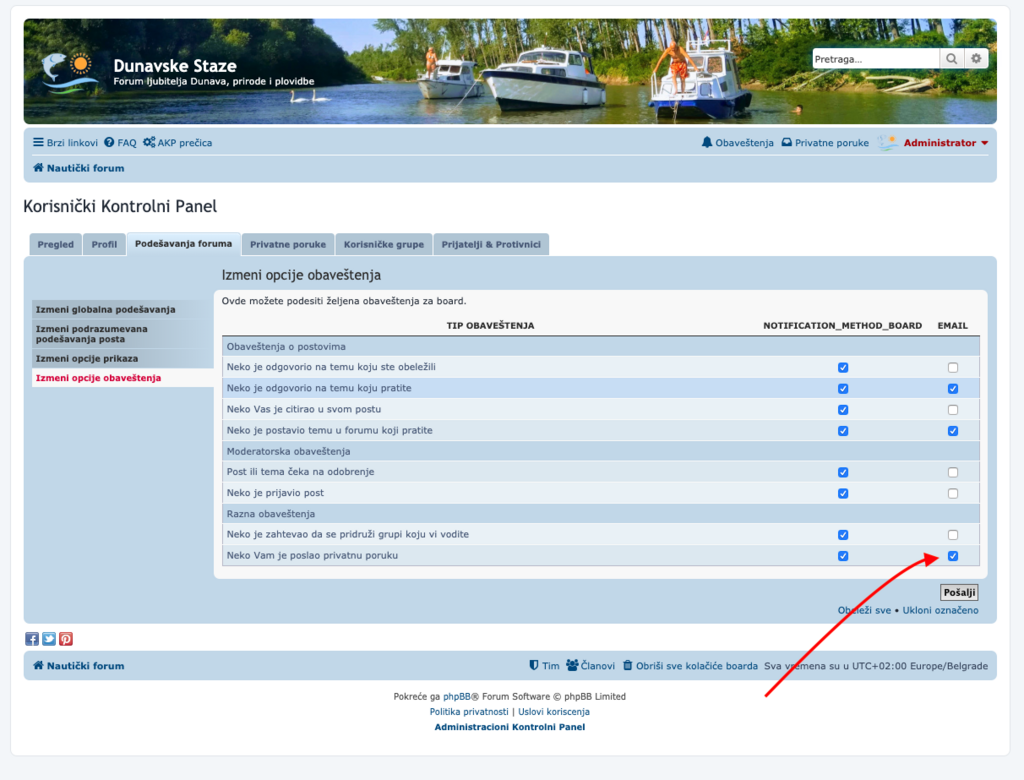
Task: Toggle board notification for temu koju pratite
Action: 843,389
